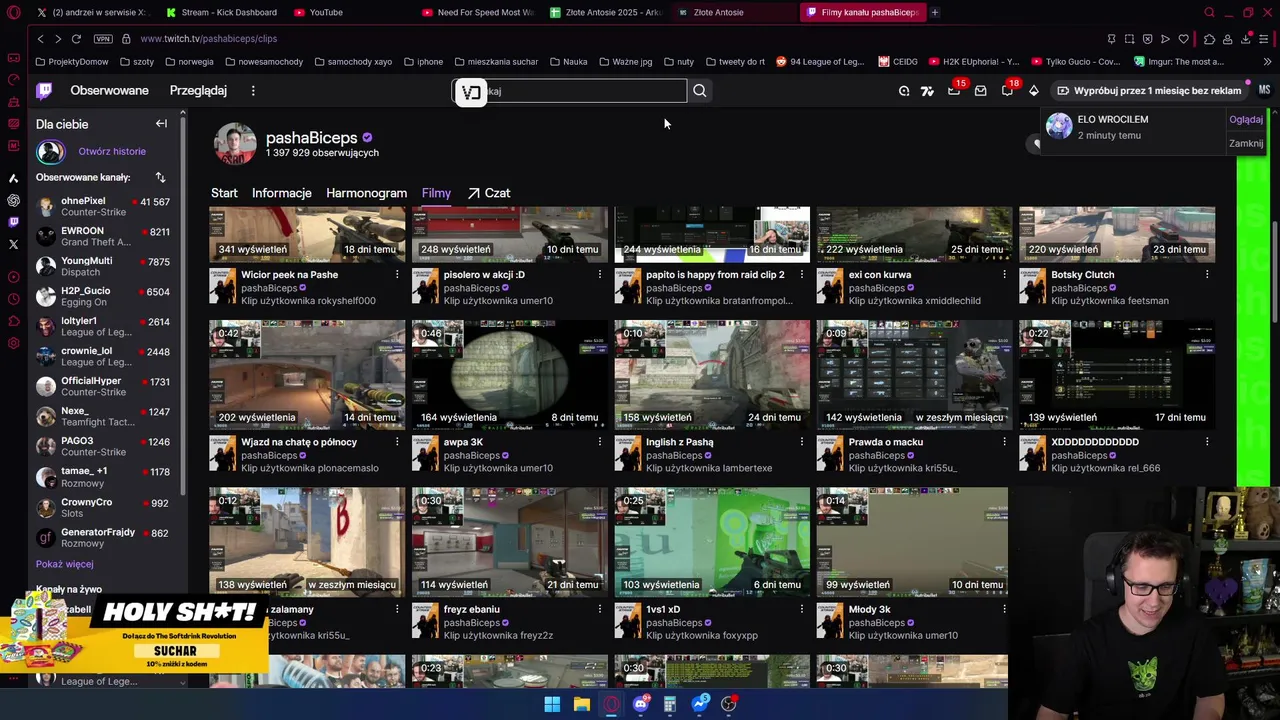Open Twitch inbox icon with 15 badge
This screenshot has height=720, width=1280.
click(x=954, y=91)
